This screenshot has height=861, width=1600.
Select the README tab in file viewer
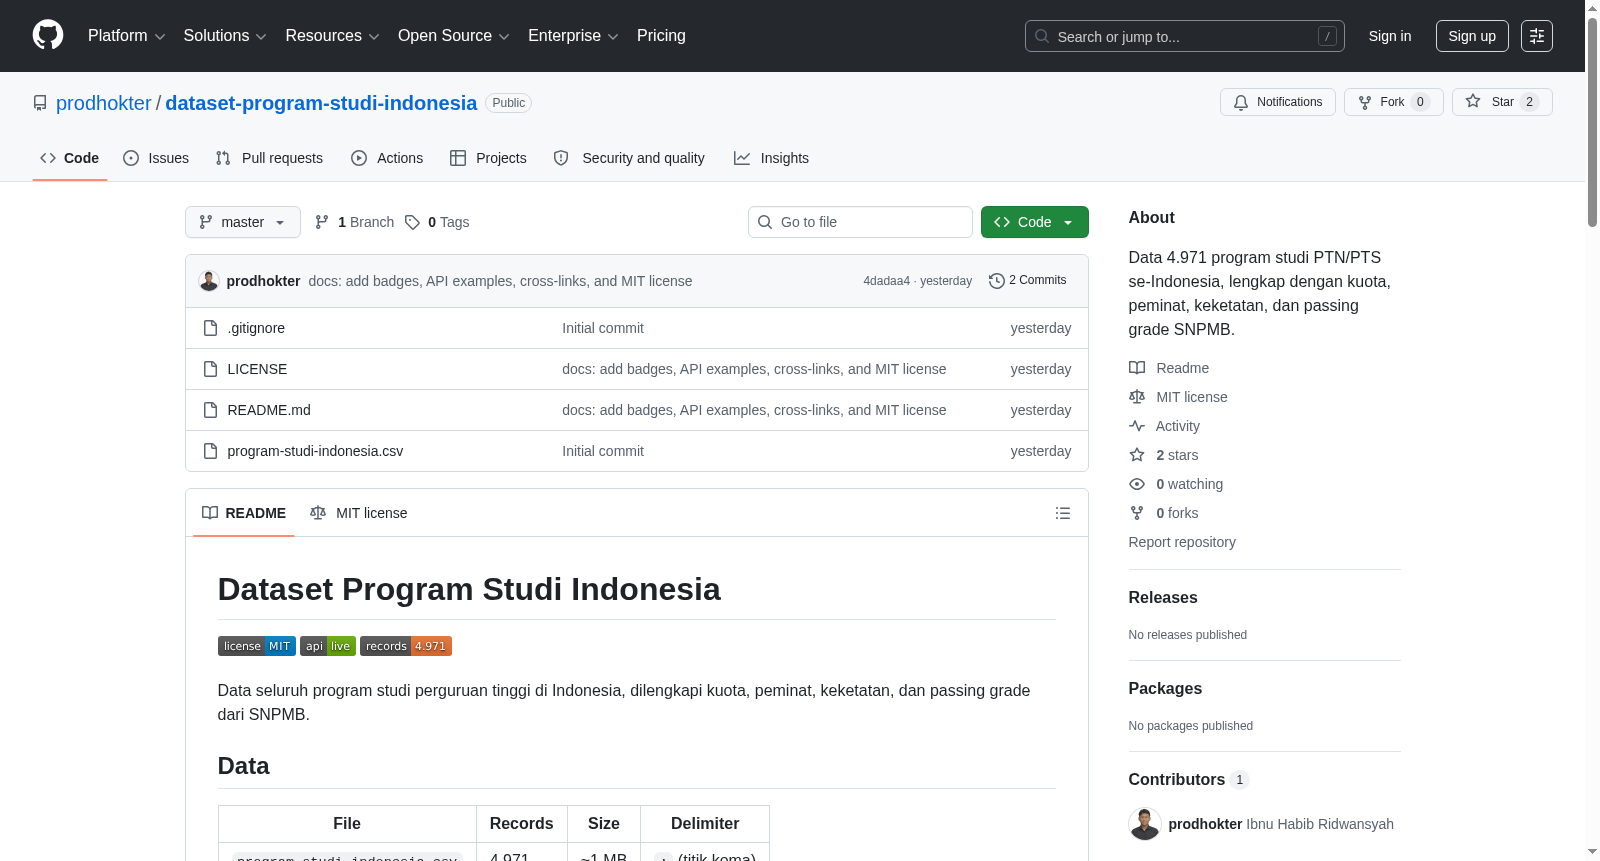tap(244, 513)
